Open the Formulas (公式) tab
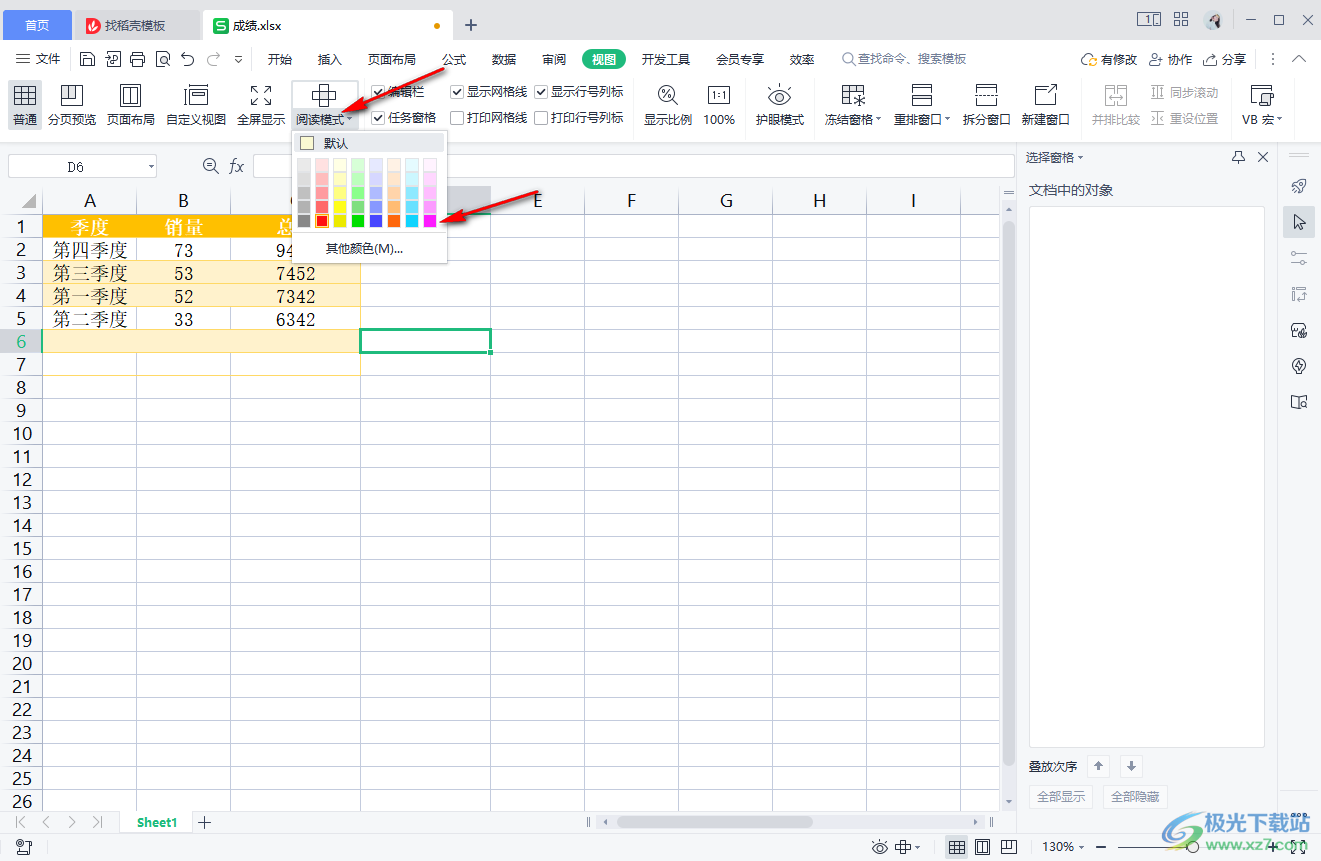 (x=454, y=59)
